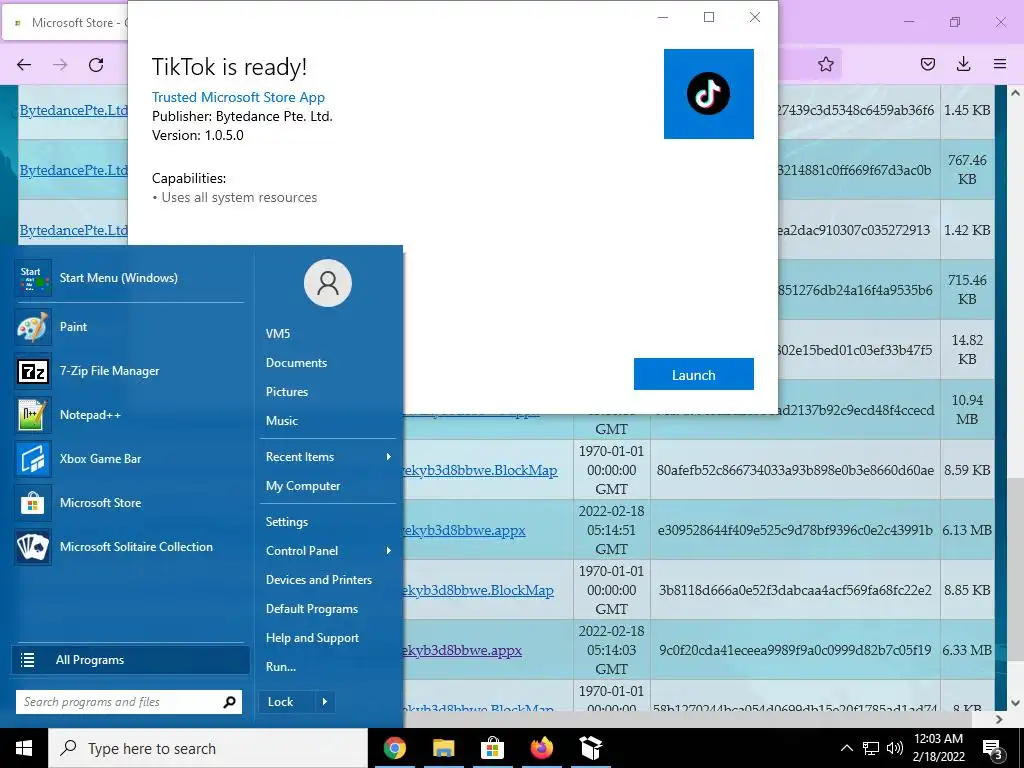Screen dimensions: 1024x768
Task: Open Settings from Start menu
Action: pos(287,522)
